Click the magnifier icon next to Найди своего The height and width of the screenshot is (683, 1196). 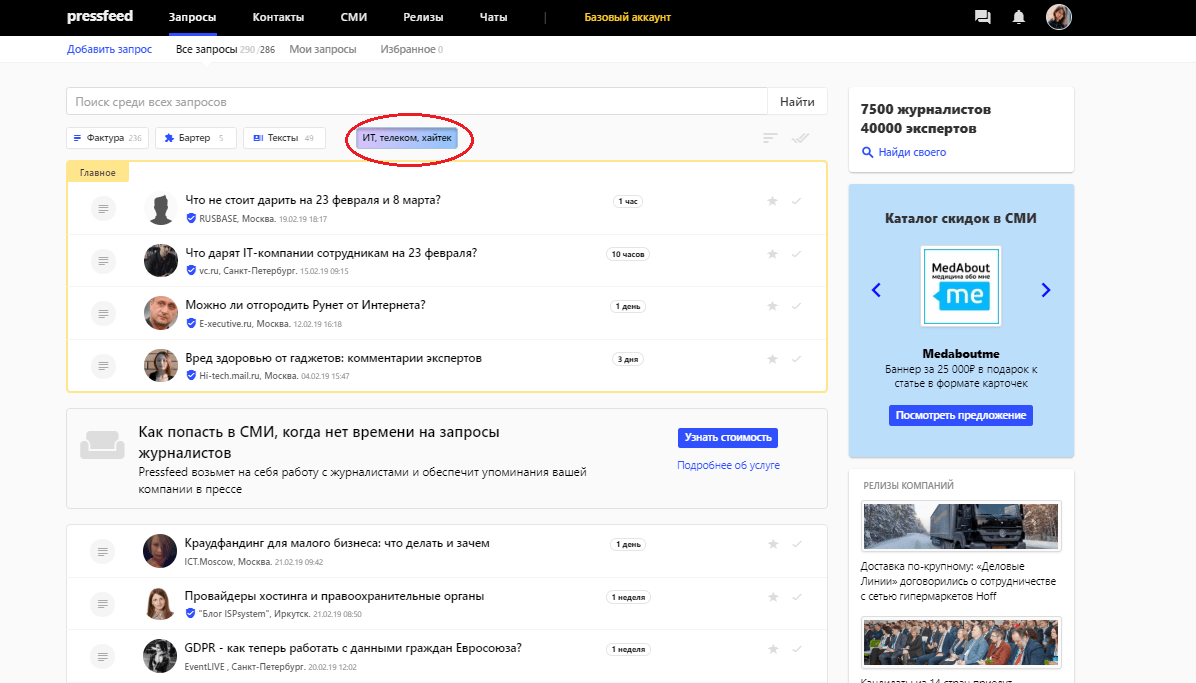(x=868, y=153)
